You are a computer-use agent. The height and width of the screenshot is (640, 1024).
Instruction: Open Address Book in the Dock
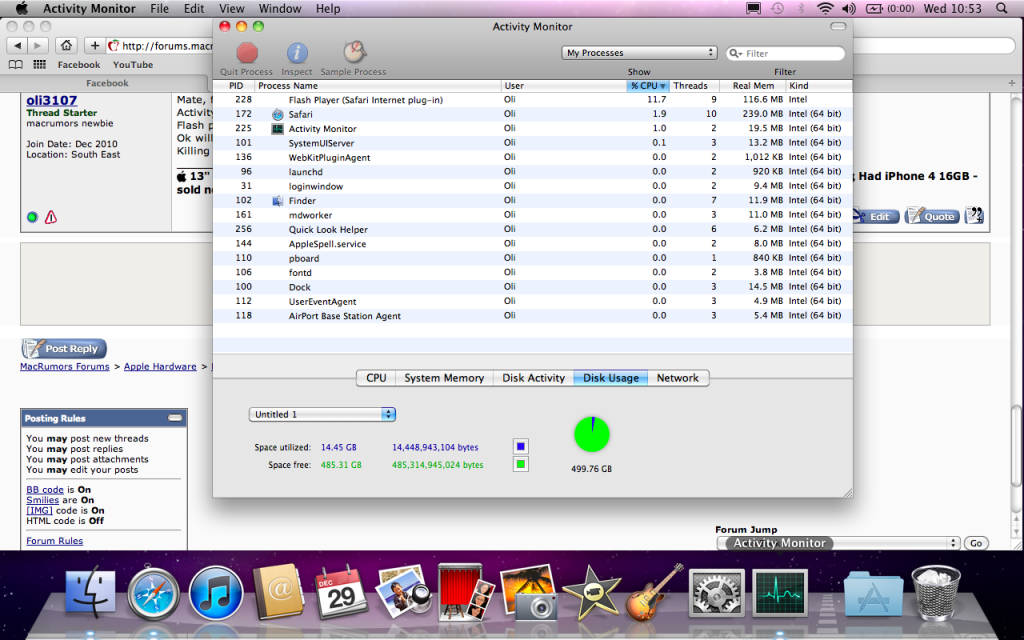[x=278, y=593]
